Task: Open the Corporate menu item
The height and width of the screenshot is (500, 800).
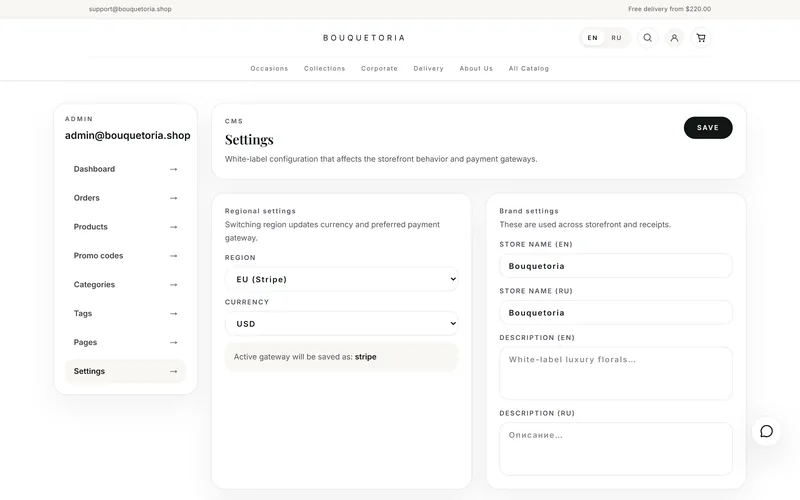Action: pos(379,68)
